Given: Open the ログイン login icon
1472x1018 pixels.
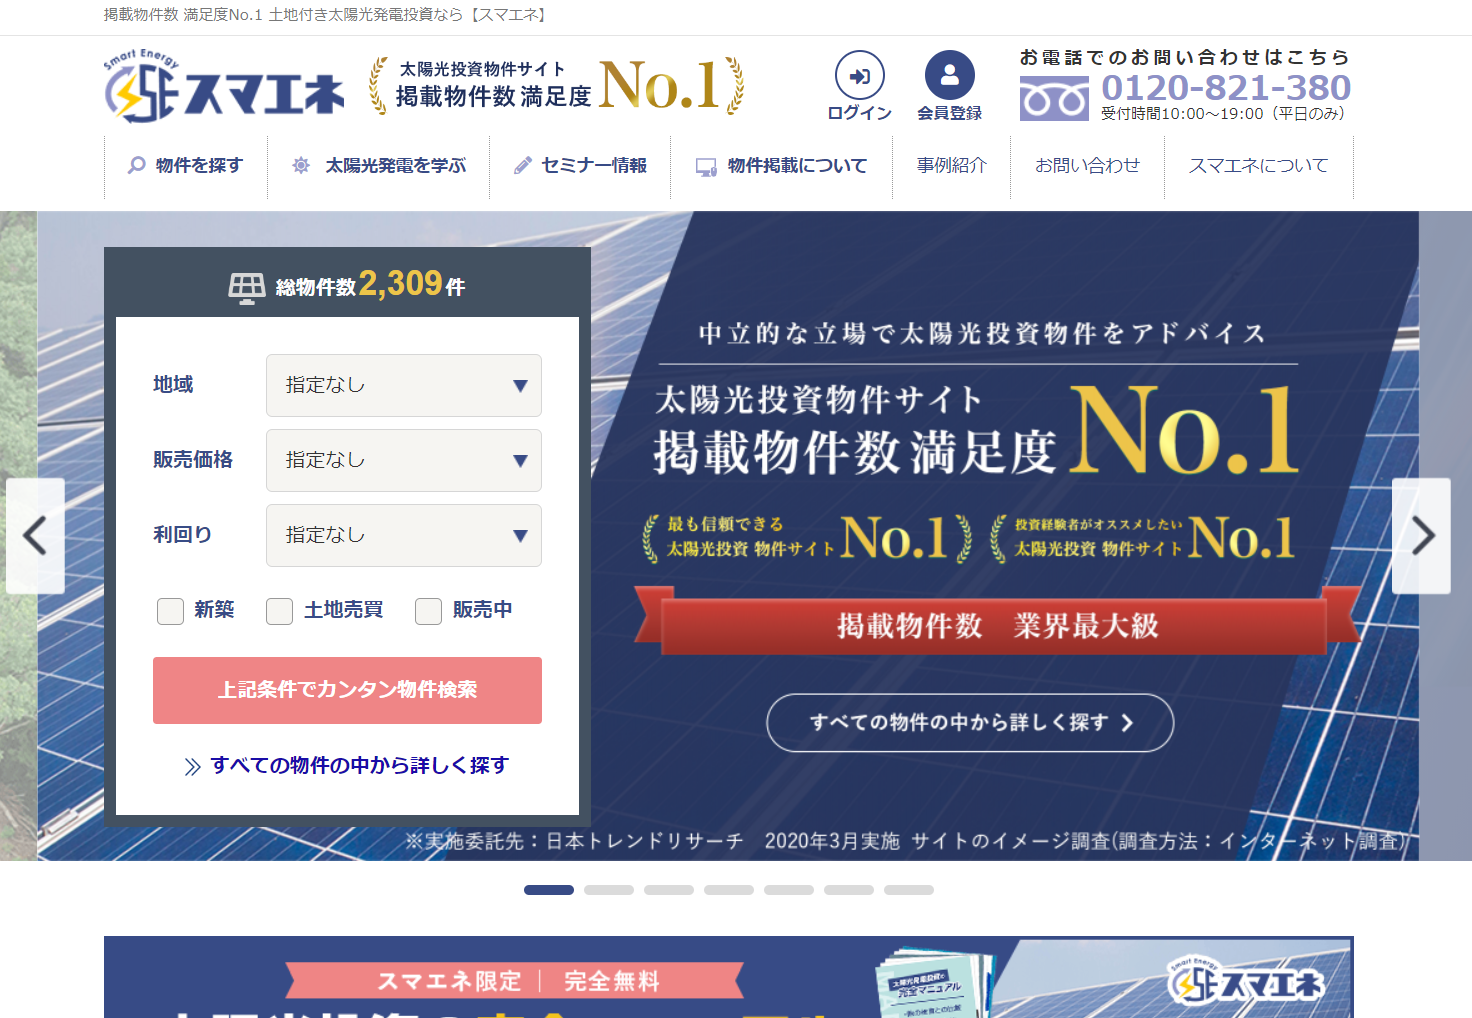Looking at the screenshot, I should tap(859, 76).
